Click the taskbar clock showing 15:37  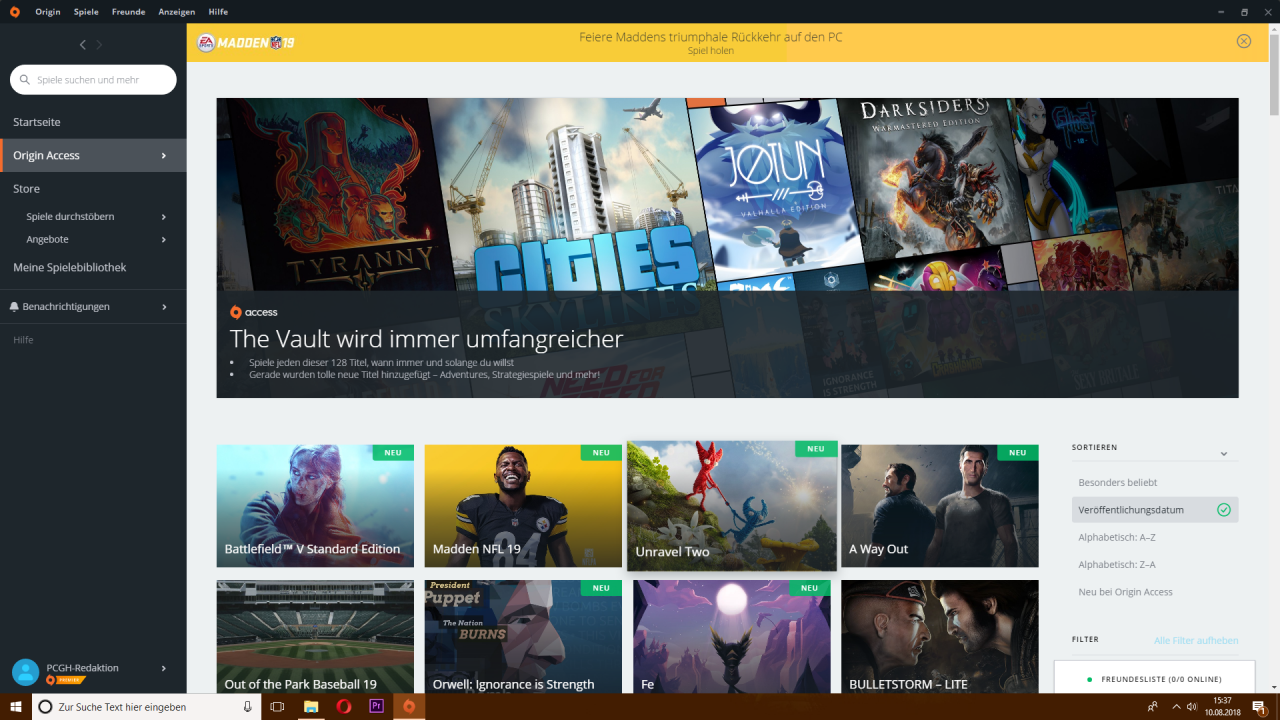tap(1221, 707)
